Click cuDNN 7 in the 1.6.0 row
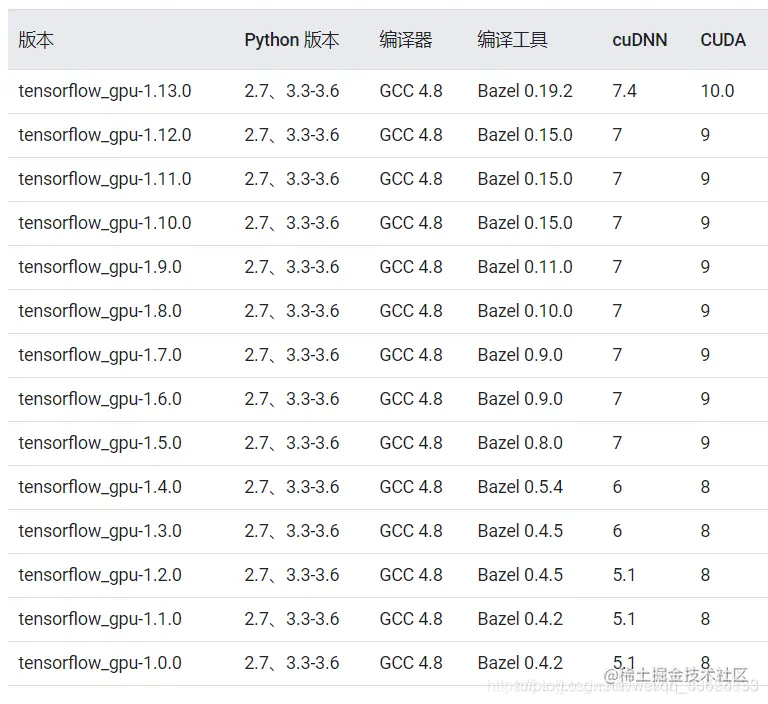 tap(617, 399)
